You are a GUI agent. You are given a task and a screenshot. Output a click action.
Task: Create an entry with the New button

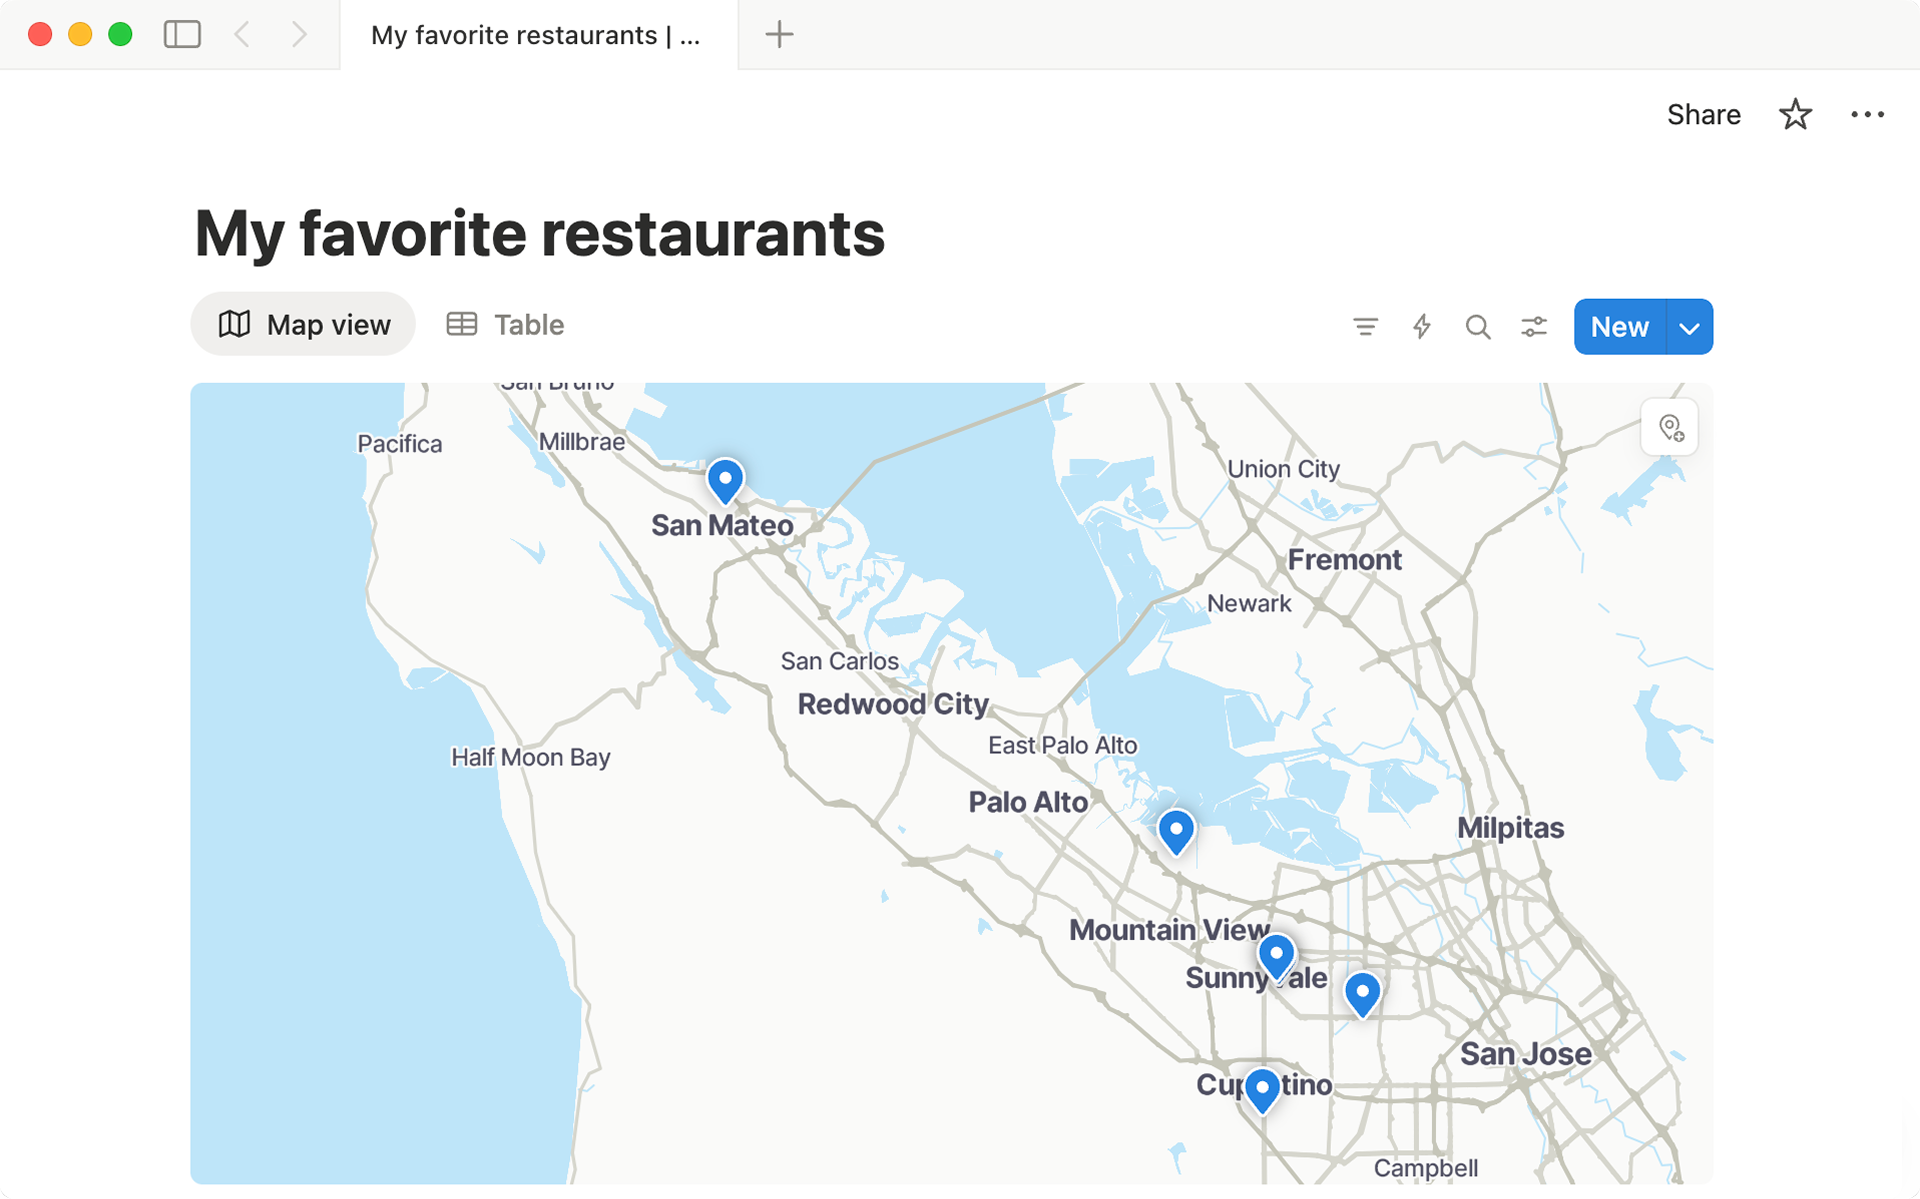1618,326
